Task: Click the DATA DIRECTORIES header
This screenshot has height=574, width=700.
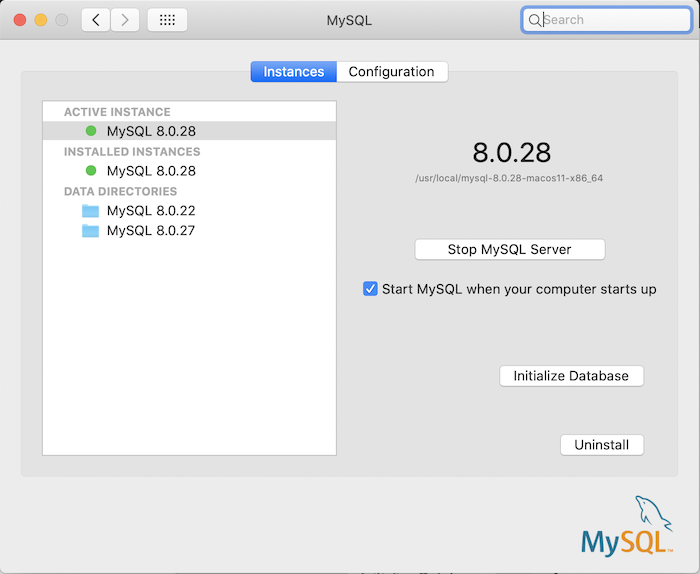Action: click(121, 191)
